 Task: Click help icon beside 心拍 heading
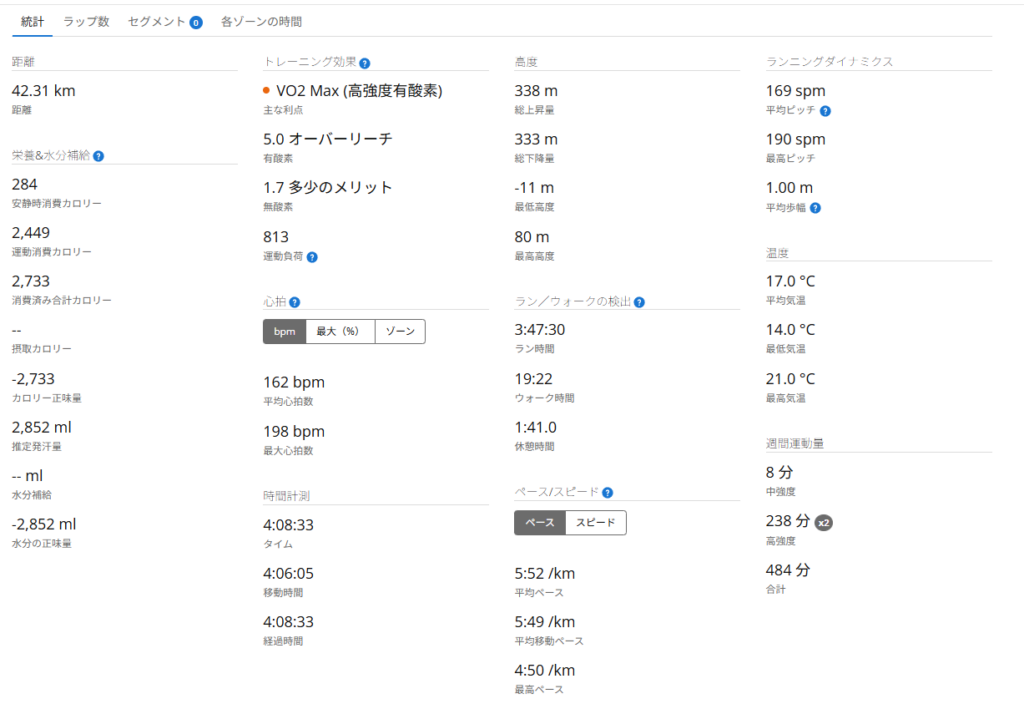point(295,302)
